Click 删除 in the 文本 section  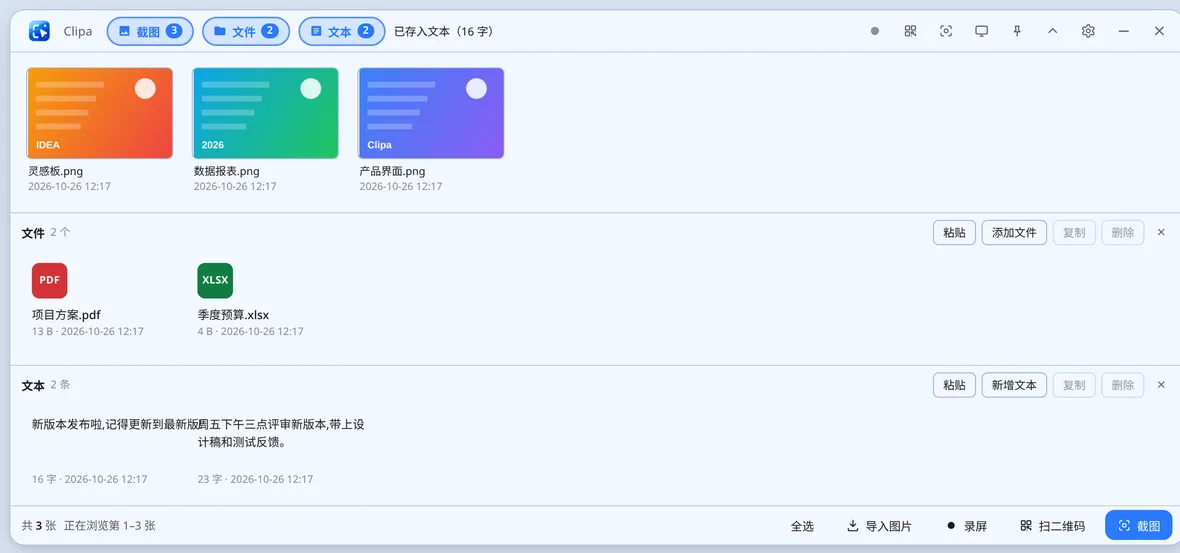1123,385
